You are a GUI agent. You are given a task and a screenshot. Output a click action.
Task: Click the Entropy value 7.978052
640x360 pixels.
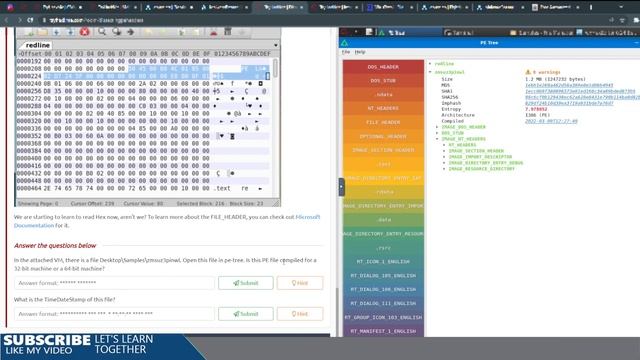click(536, 109)
